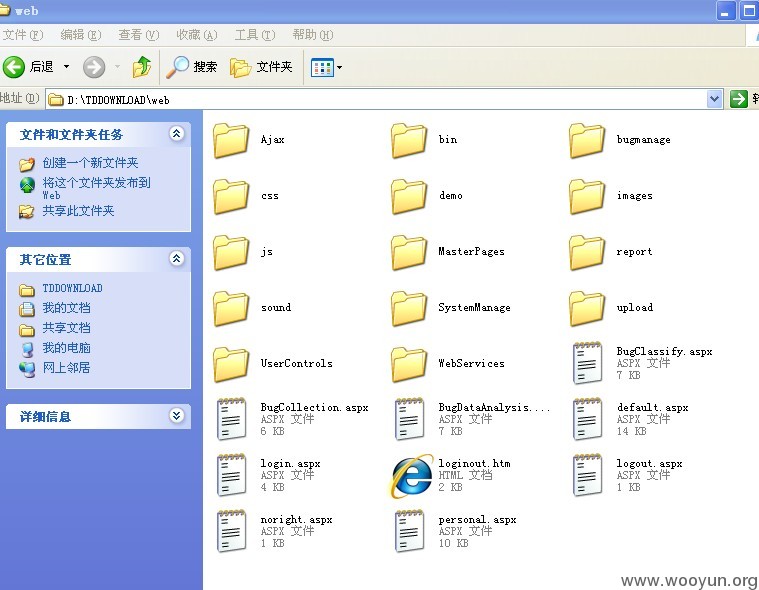Select the sound folder icon

231,308
